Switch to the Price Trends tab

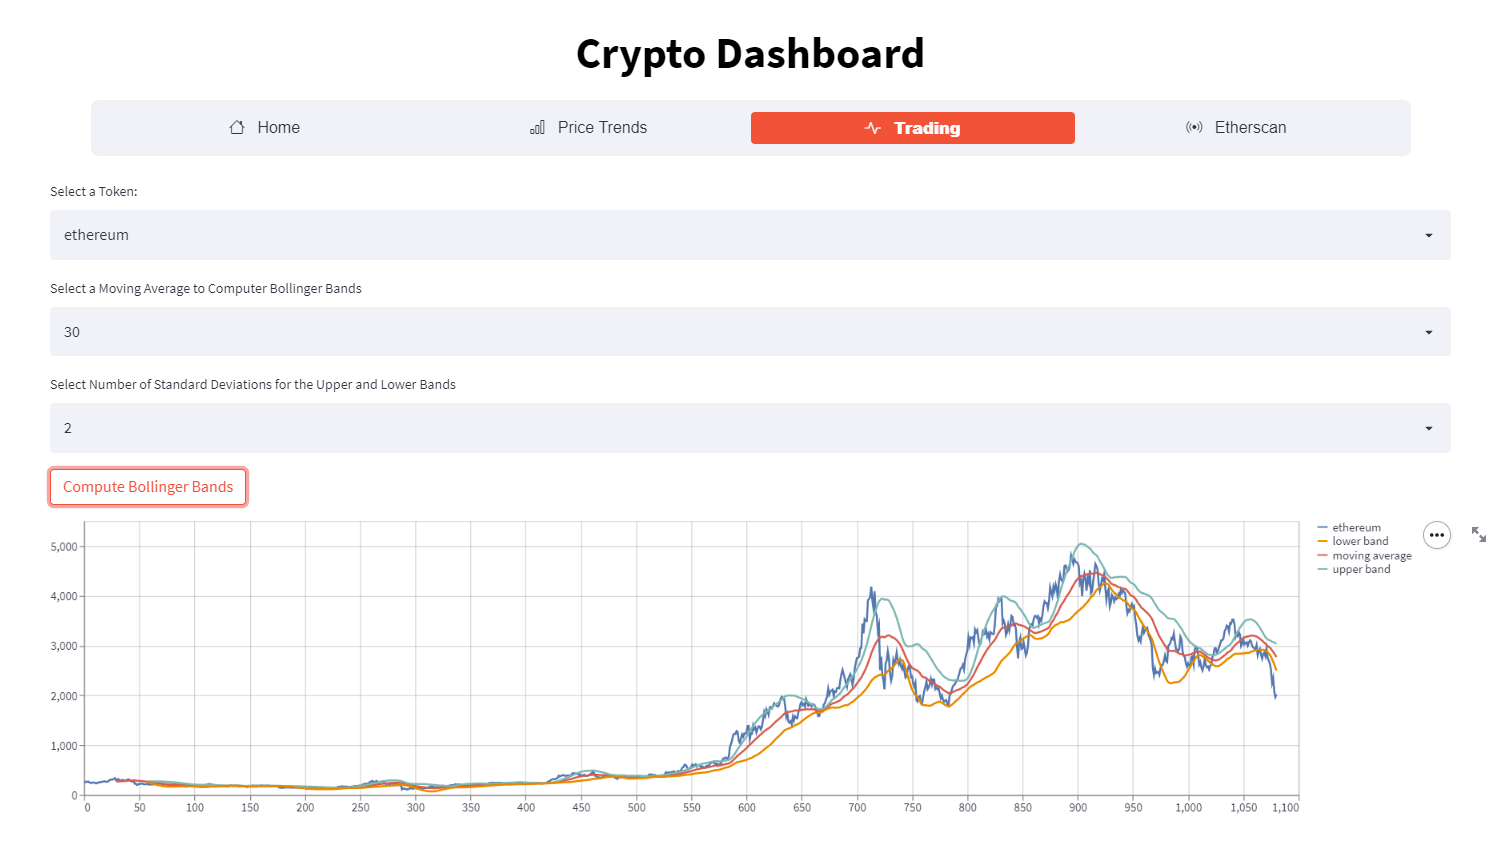point(588,127)
